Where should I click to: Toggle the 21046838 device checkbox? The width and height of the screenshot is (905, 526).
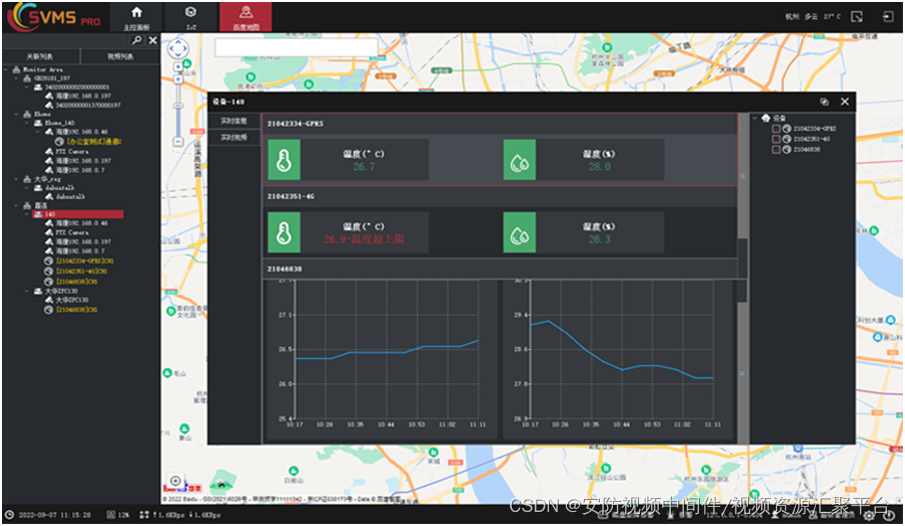[x=776, y=150]
